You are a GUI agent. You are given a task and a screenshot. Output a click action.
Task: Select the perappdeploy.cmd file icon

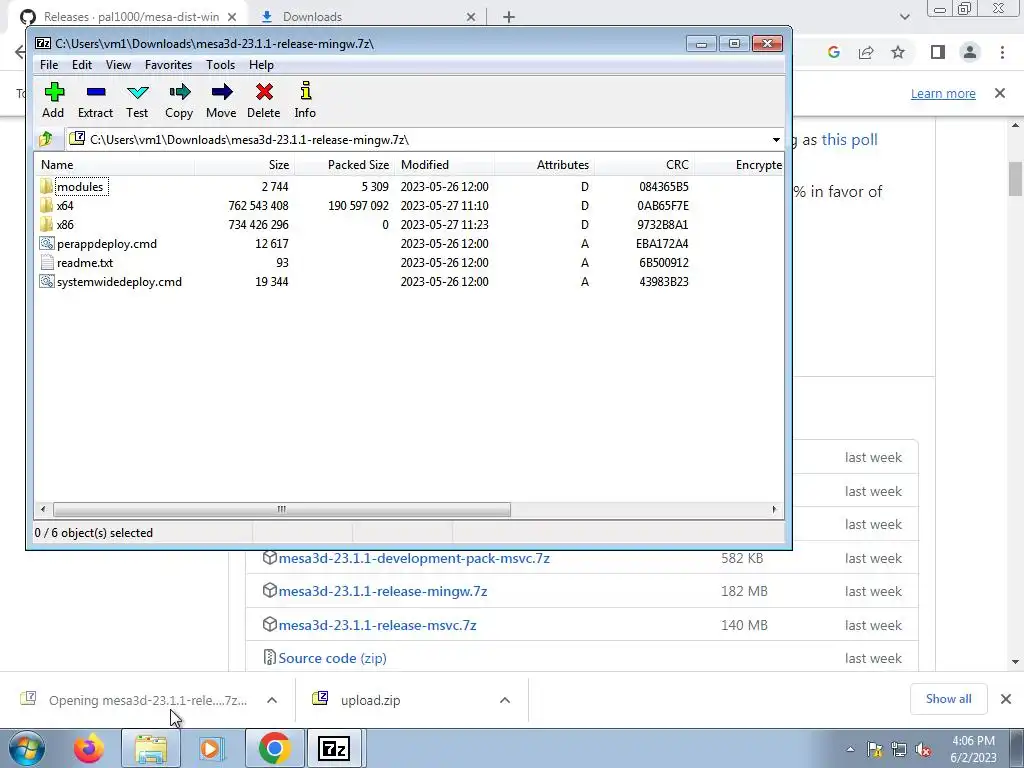point(46,244)
